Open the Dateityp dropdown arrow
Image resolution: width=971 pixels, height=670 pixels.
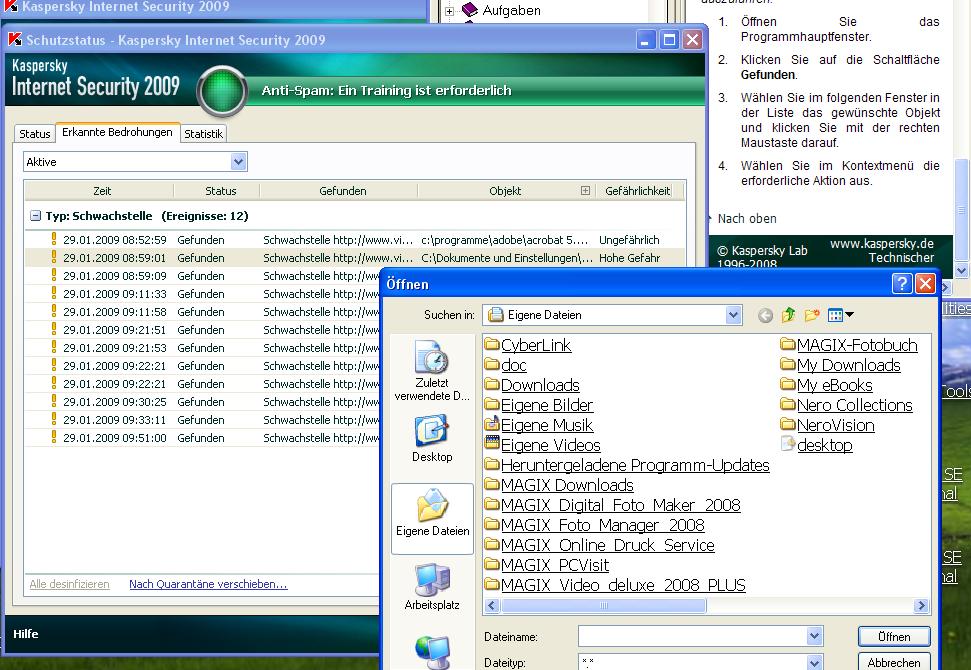[814, 662]
